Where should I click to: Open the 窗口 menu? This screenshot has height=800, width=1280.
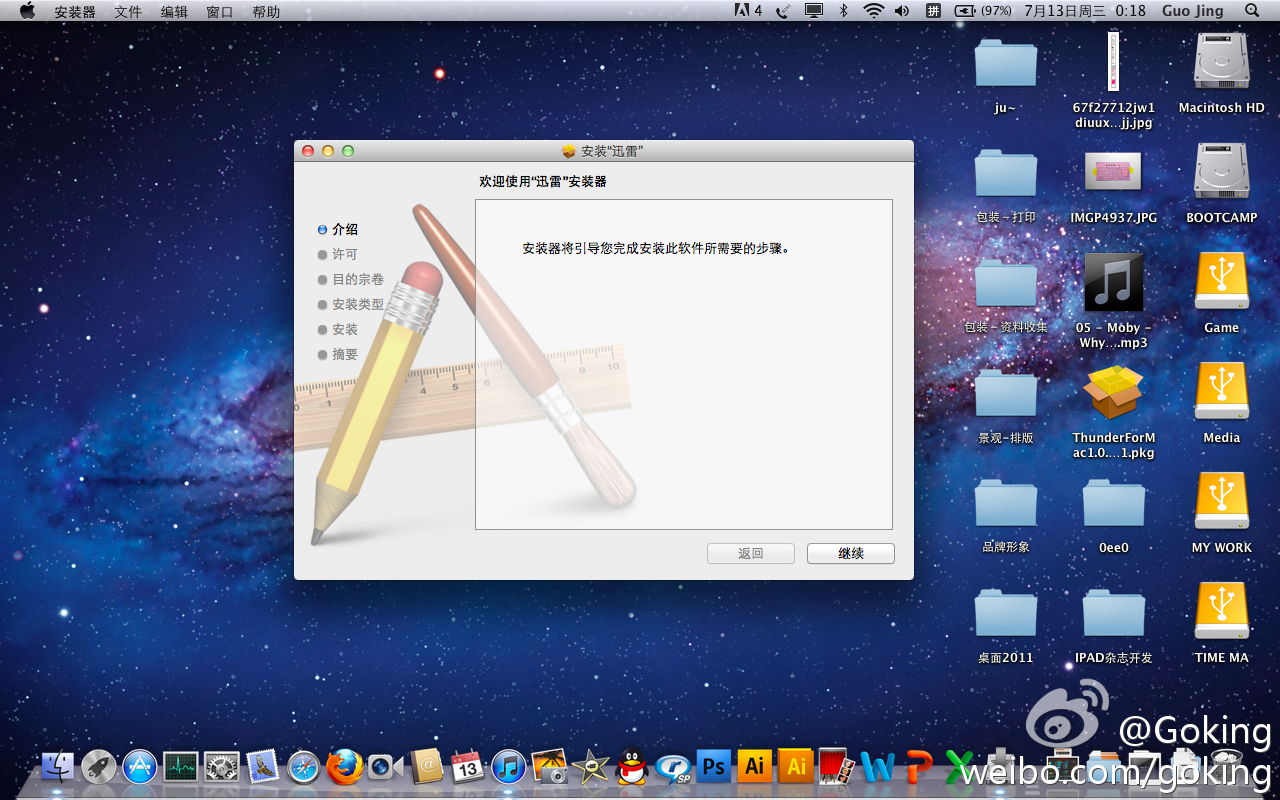click(x=220, y=11)
